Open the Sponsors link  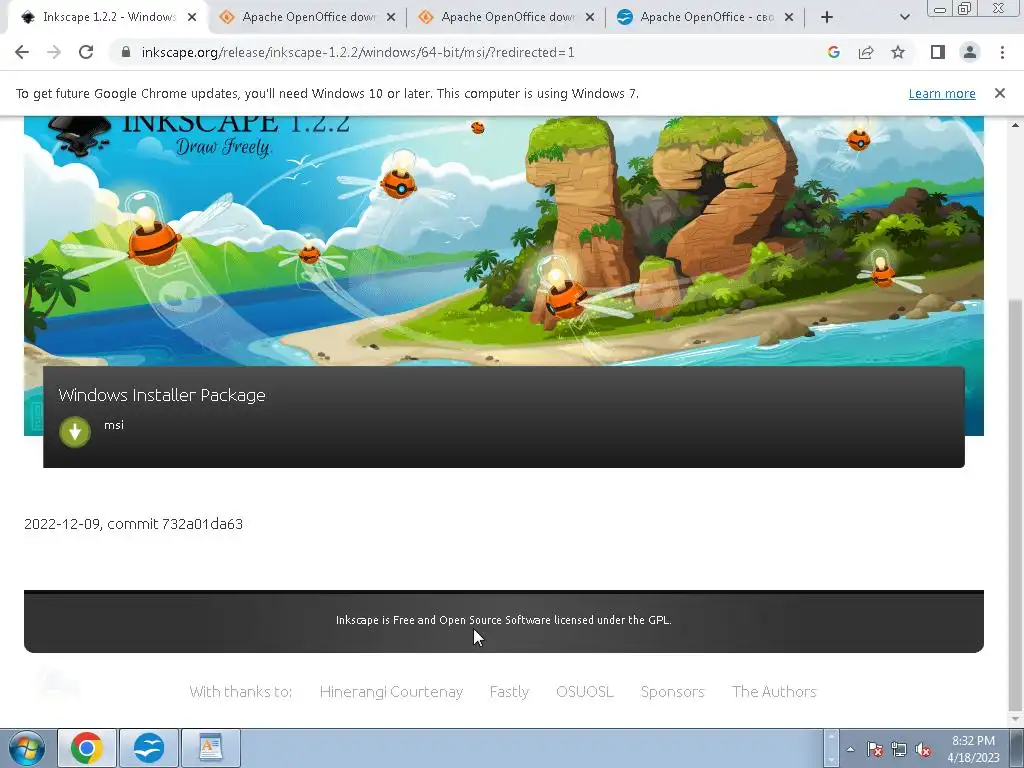[x=673, y=692]
